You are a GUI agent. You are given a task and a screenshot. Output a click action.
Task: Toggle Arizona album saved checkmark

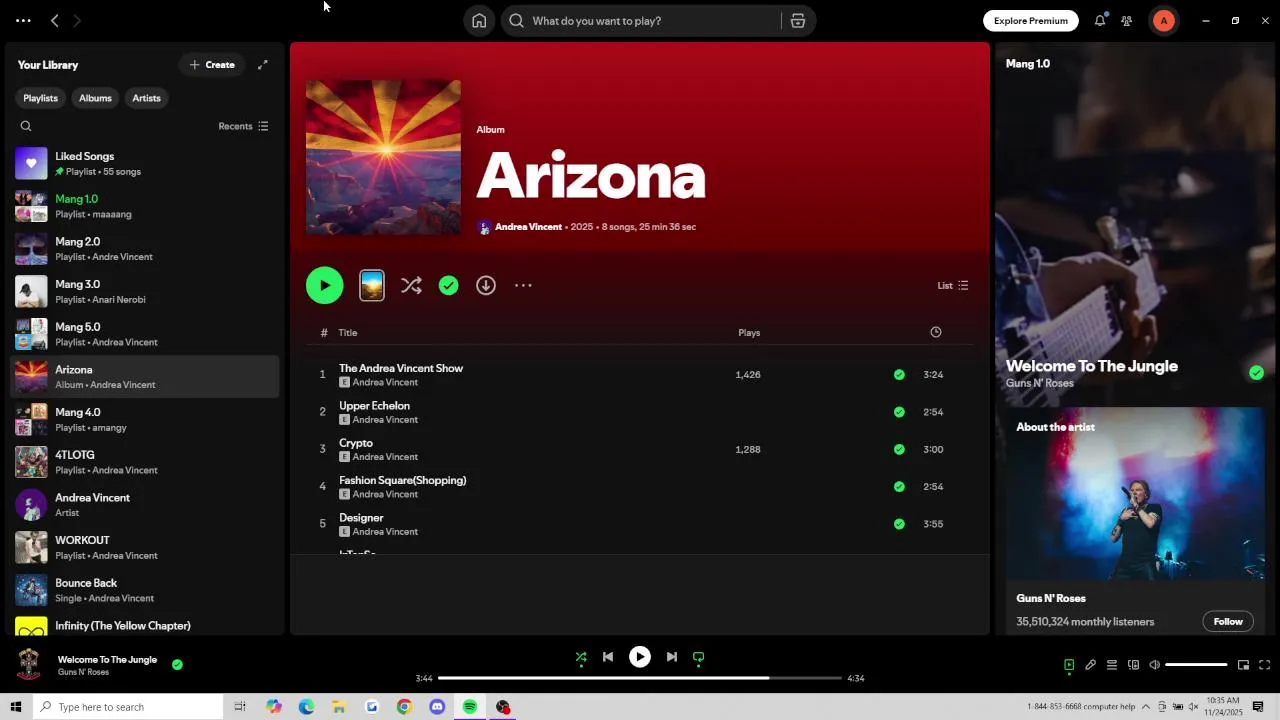point(449,286)
